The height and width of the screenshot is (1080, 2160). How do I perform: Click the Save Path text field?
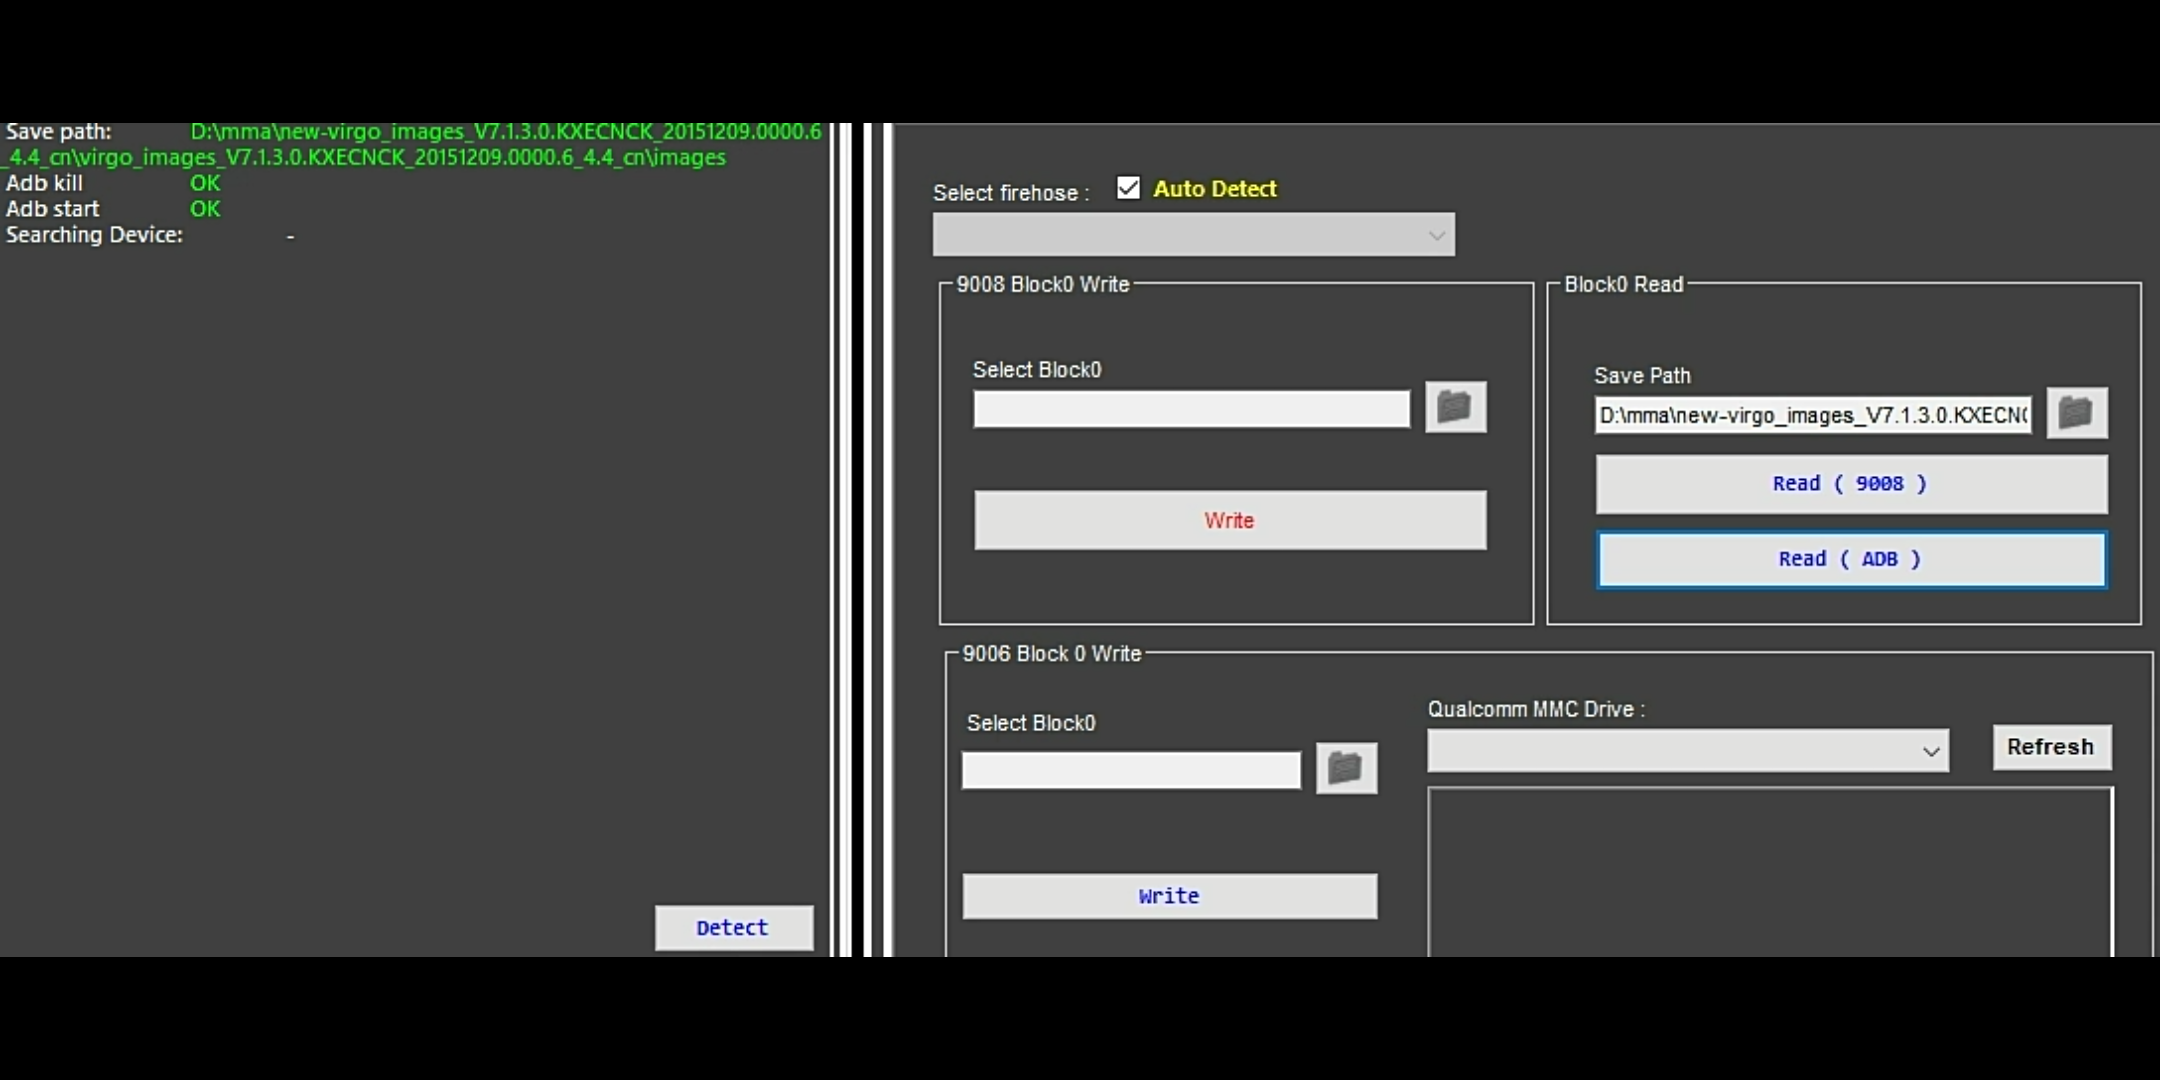click(1812, 415)
